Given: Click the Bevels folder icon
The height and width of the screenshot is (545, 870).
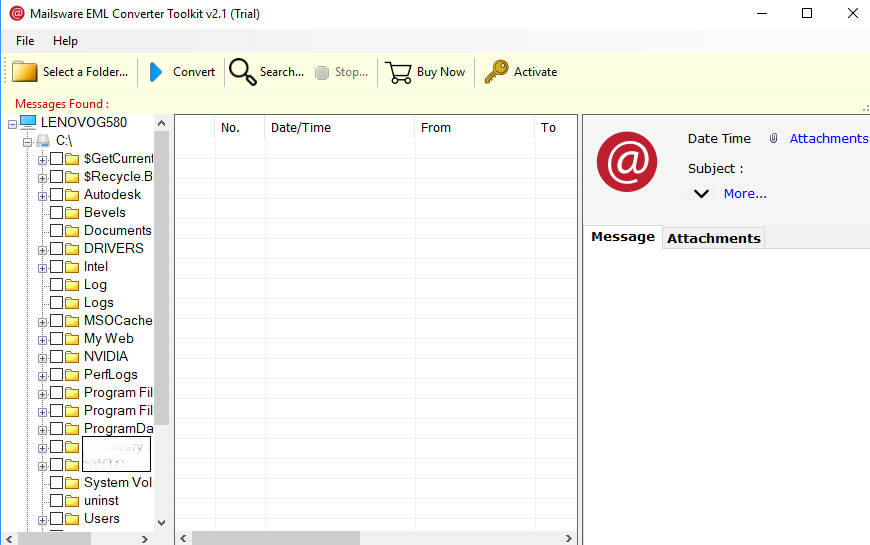Looking at the screenshot, I should point(72,213).
